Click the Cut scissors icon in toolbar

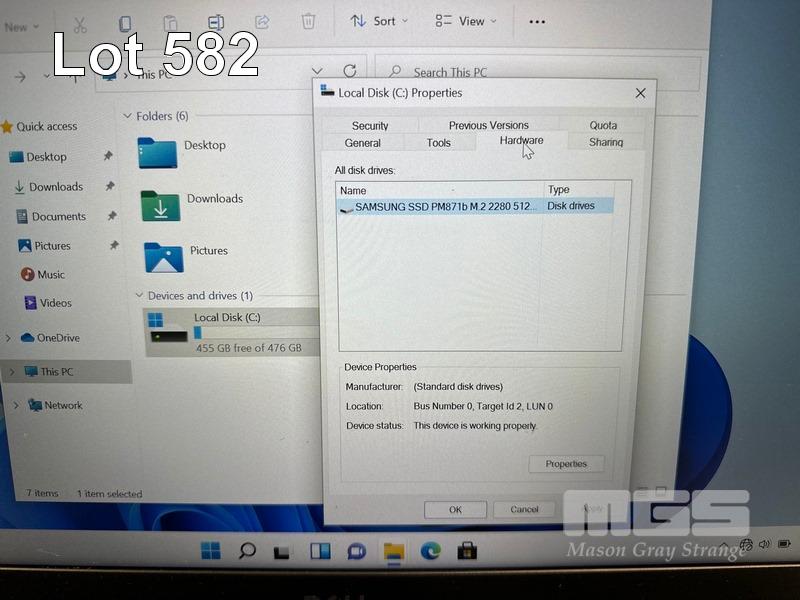pyautogui.click(x=80, y=22)
